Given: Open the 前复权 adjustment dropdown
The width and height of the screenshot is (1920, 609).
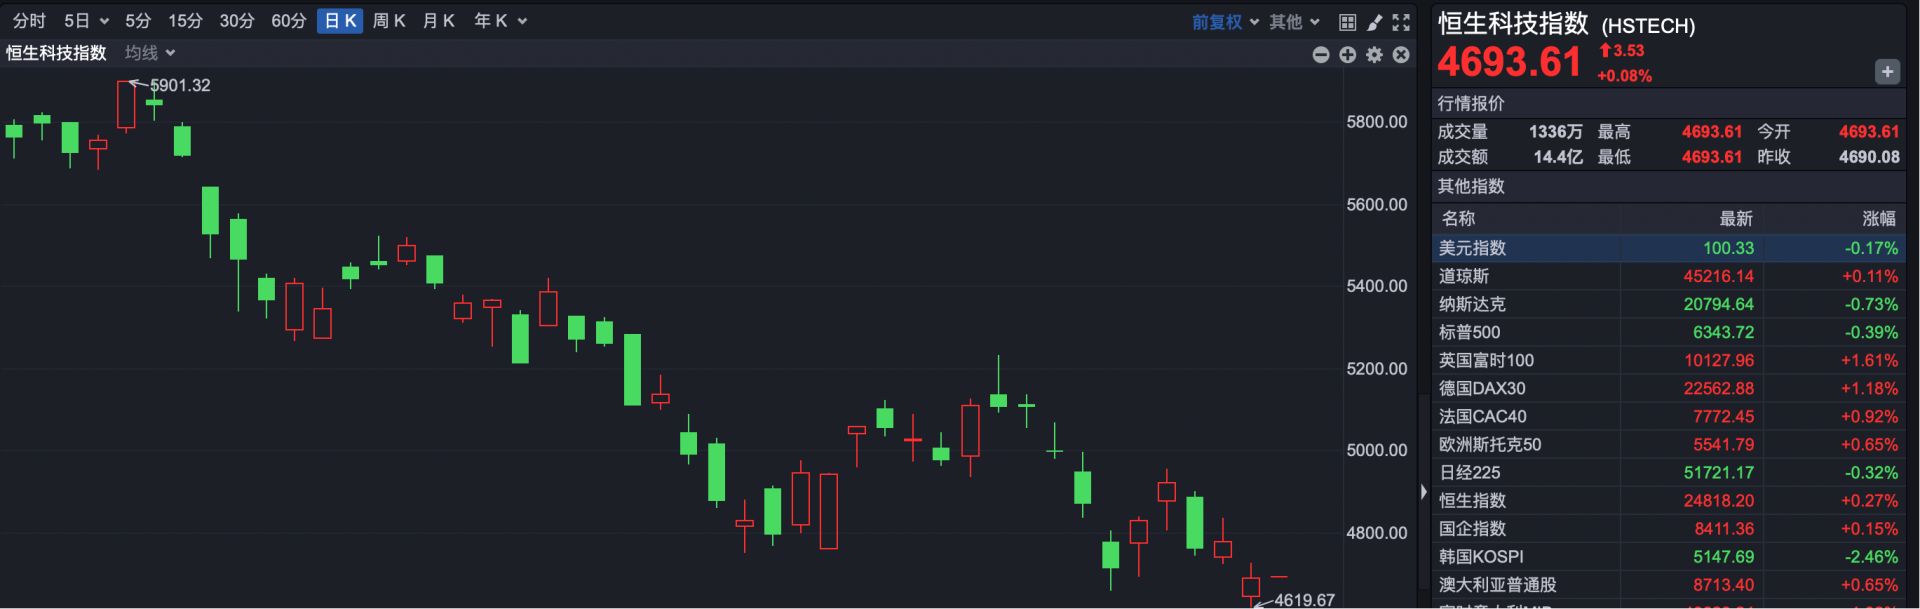Looking at the screenshot, I should [x=1225, y=22].
